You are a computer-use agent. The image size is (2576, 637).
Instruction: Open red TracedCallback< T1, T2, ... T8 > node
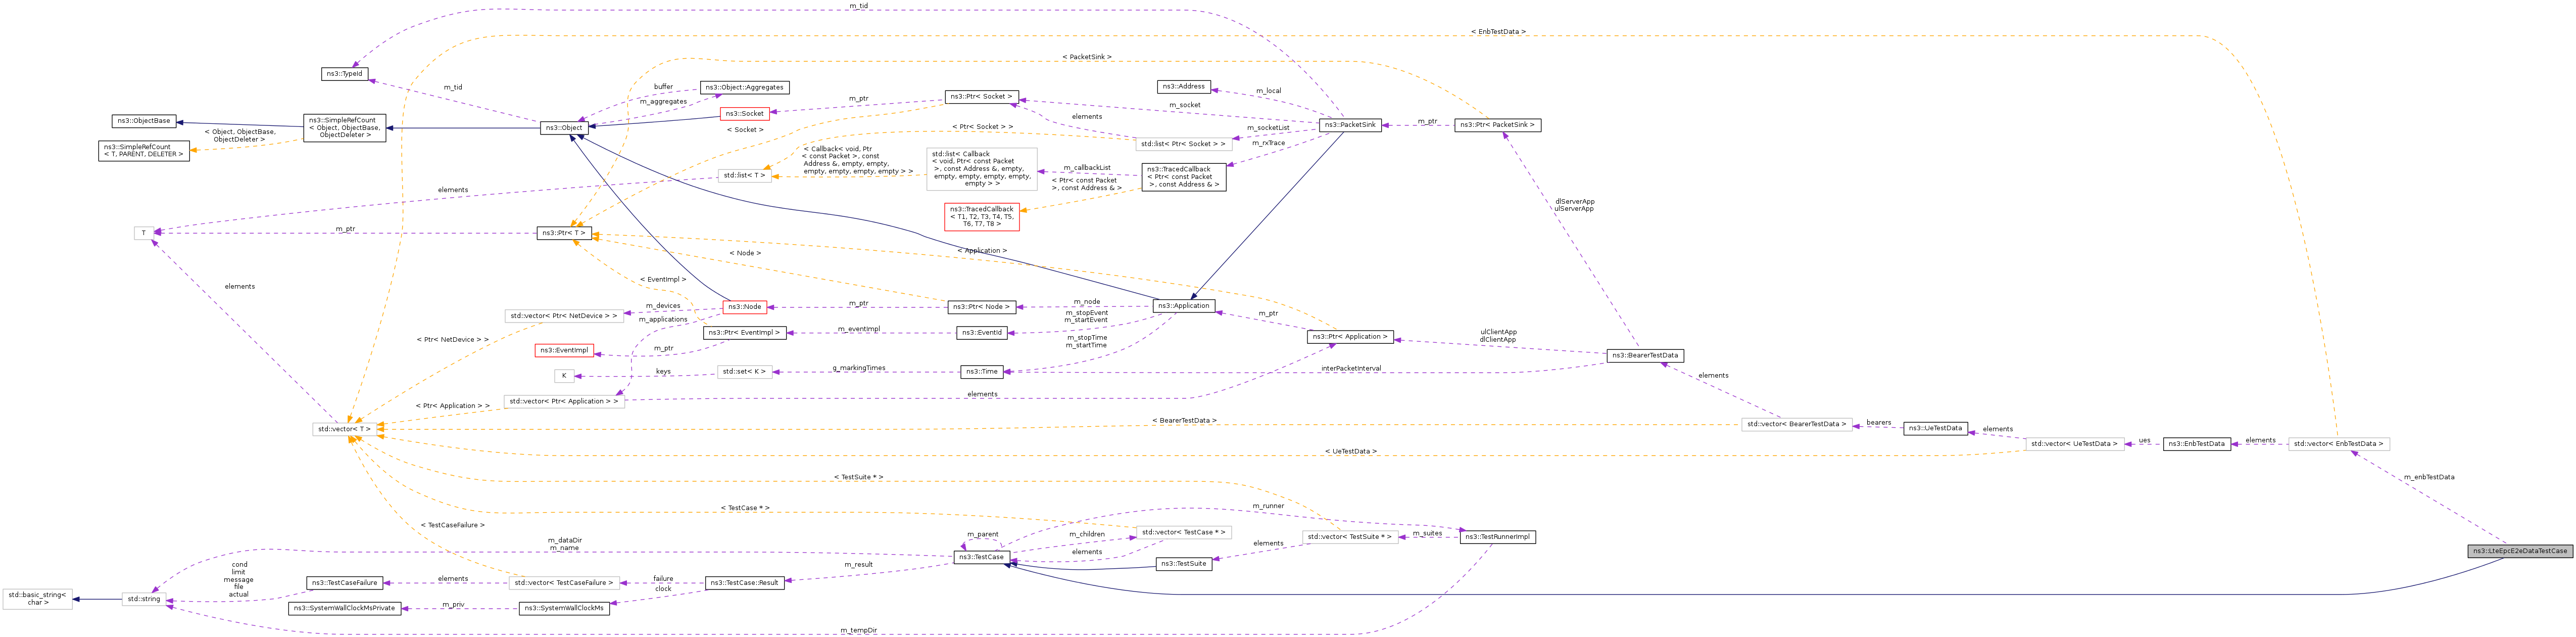click(982, 217)
